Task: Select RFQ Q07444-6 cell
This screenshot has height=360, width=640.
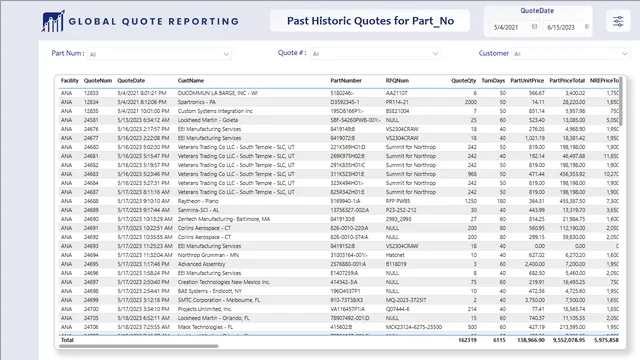Action: point(398,309)
